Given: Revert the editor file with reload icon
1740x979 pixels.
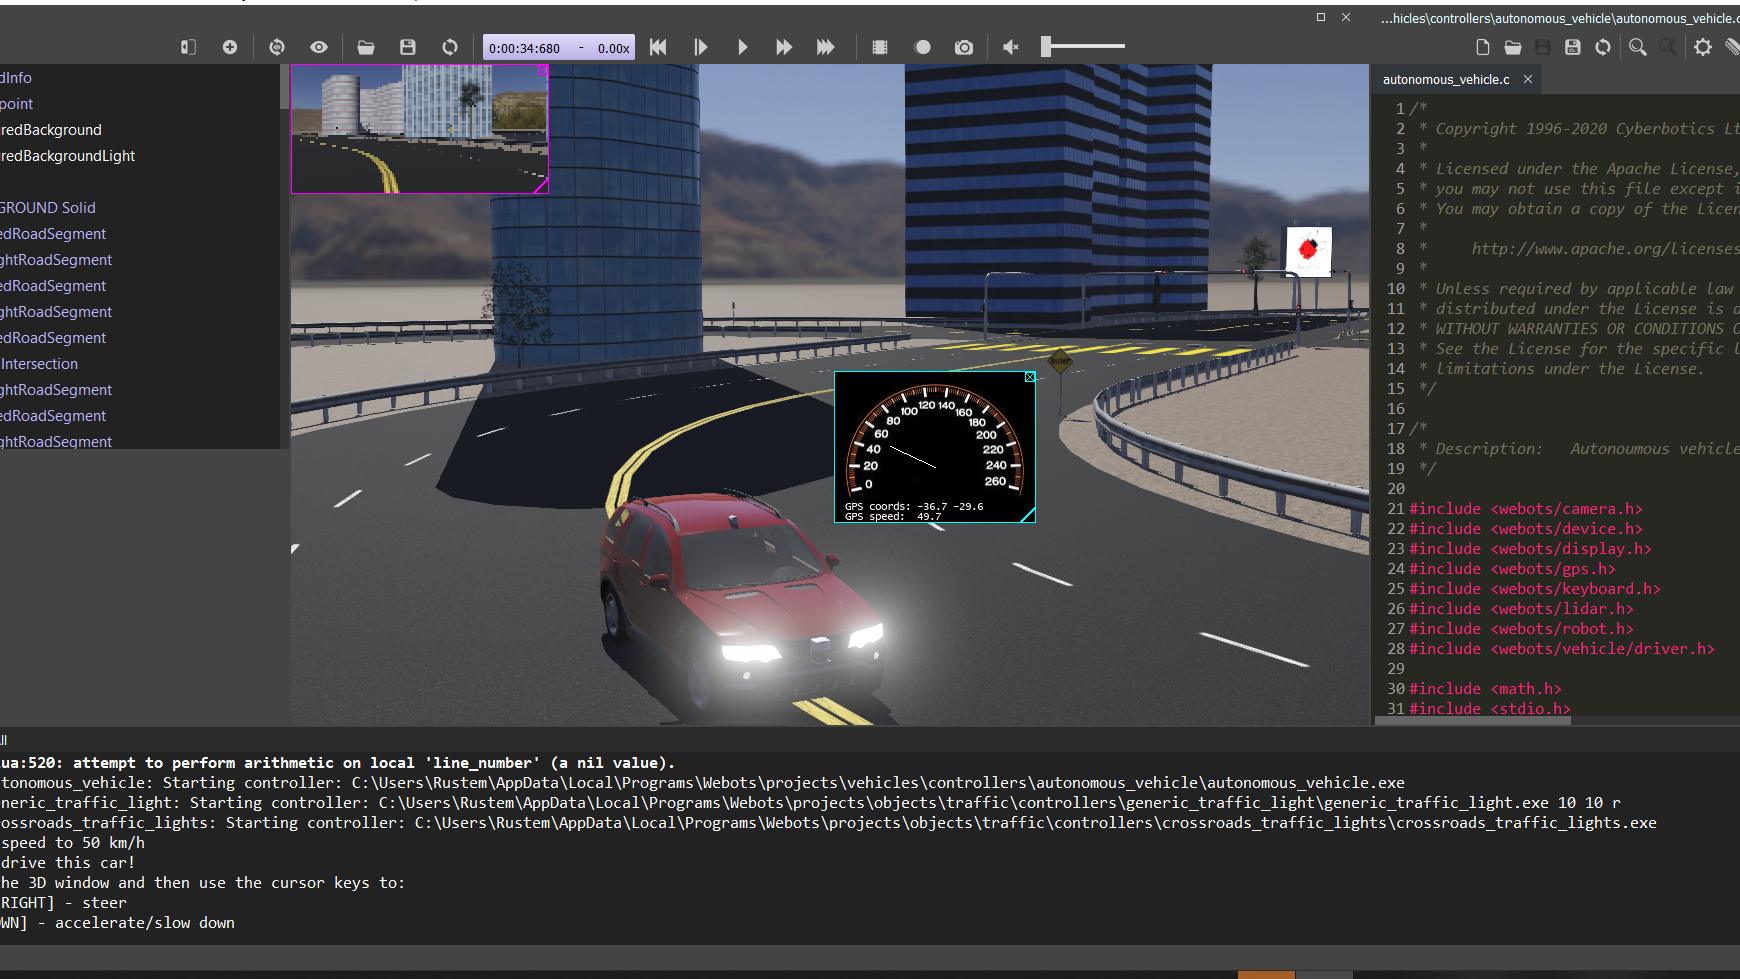Looking at the screenshot, I should click(1603, 47).
